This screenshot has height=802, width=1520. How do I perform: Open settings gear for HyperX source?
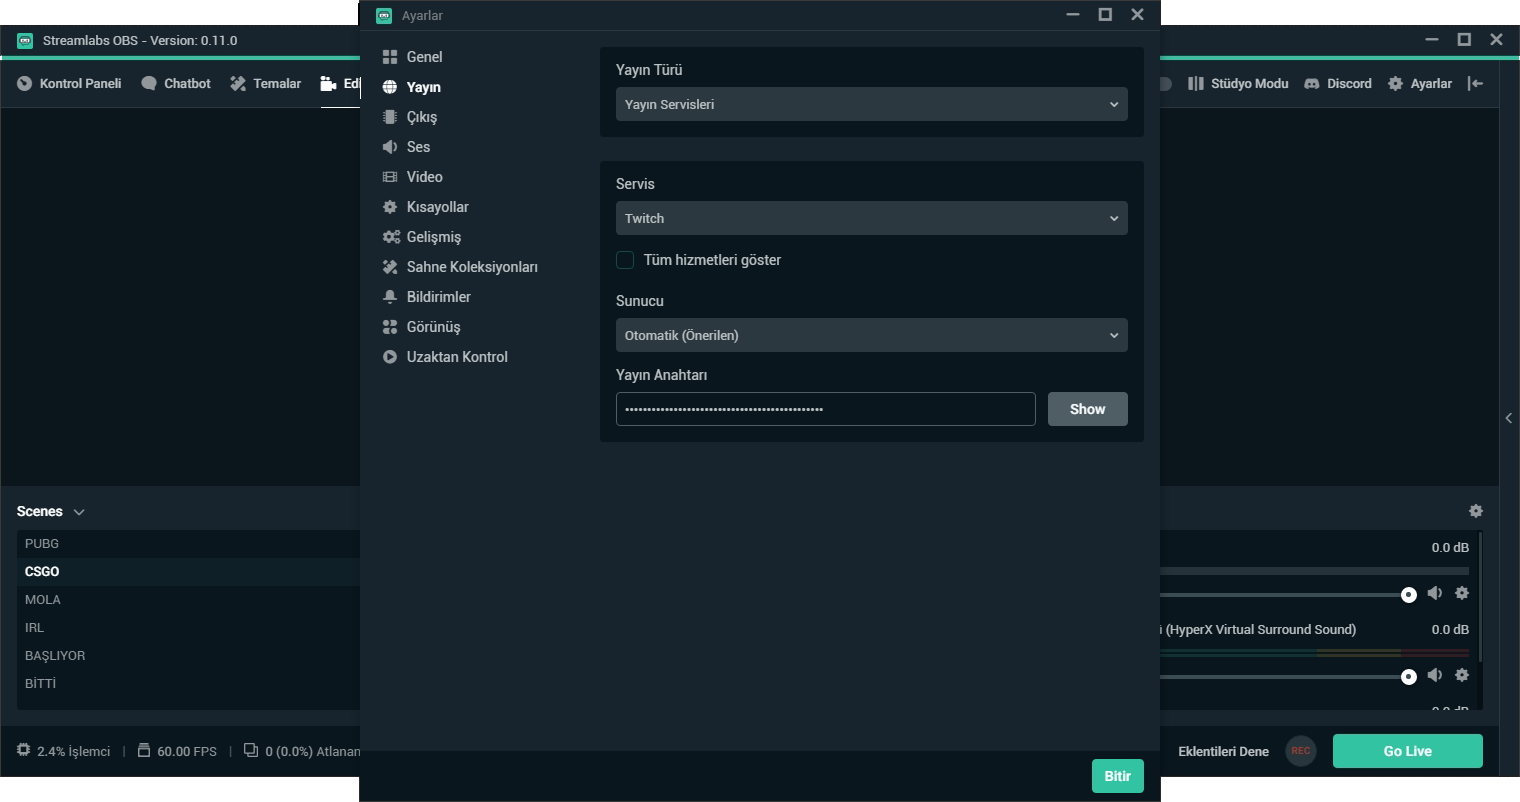click(1462, 675)
